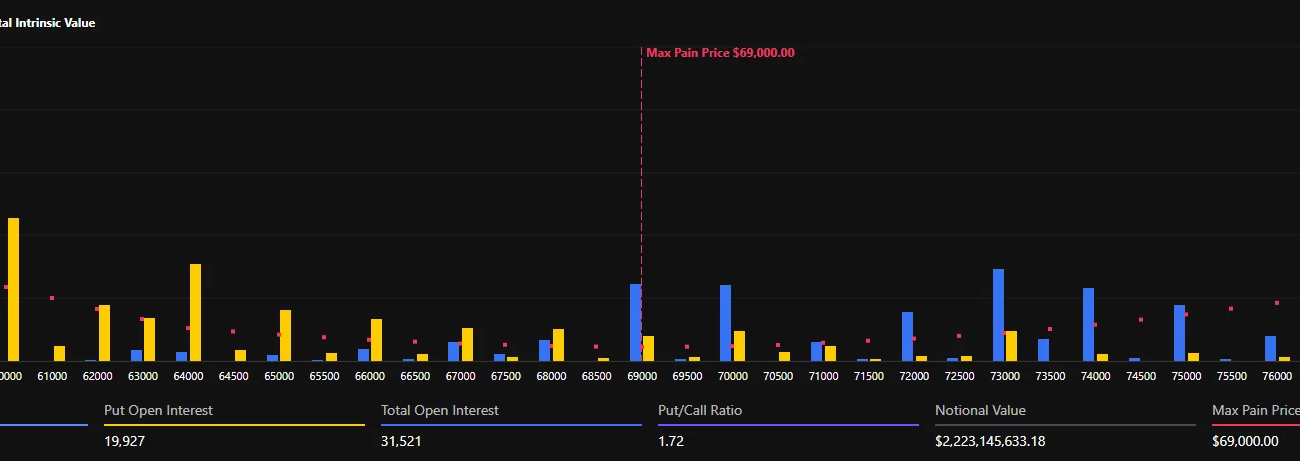Select the Put/Call Ratio stat card

(787, 425)
